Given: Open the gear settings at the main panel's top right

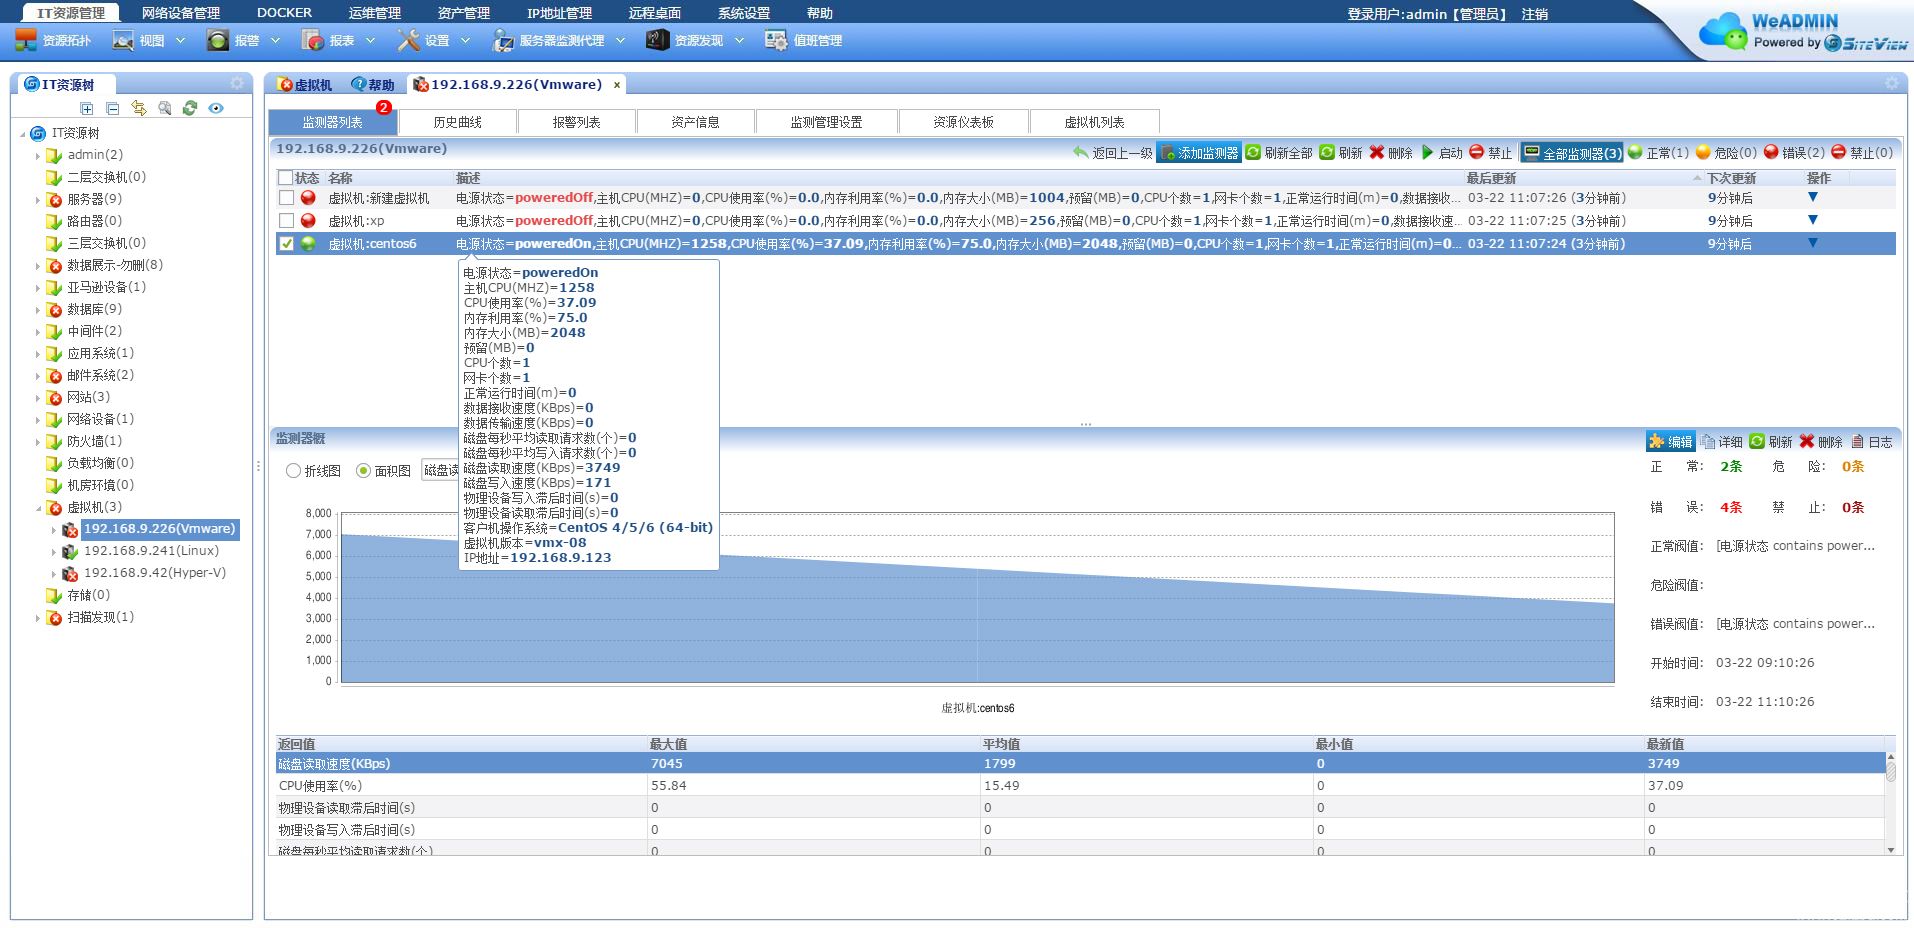Looking at the screenshot, I should (x=1891, y=83).
